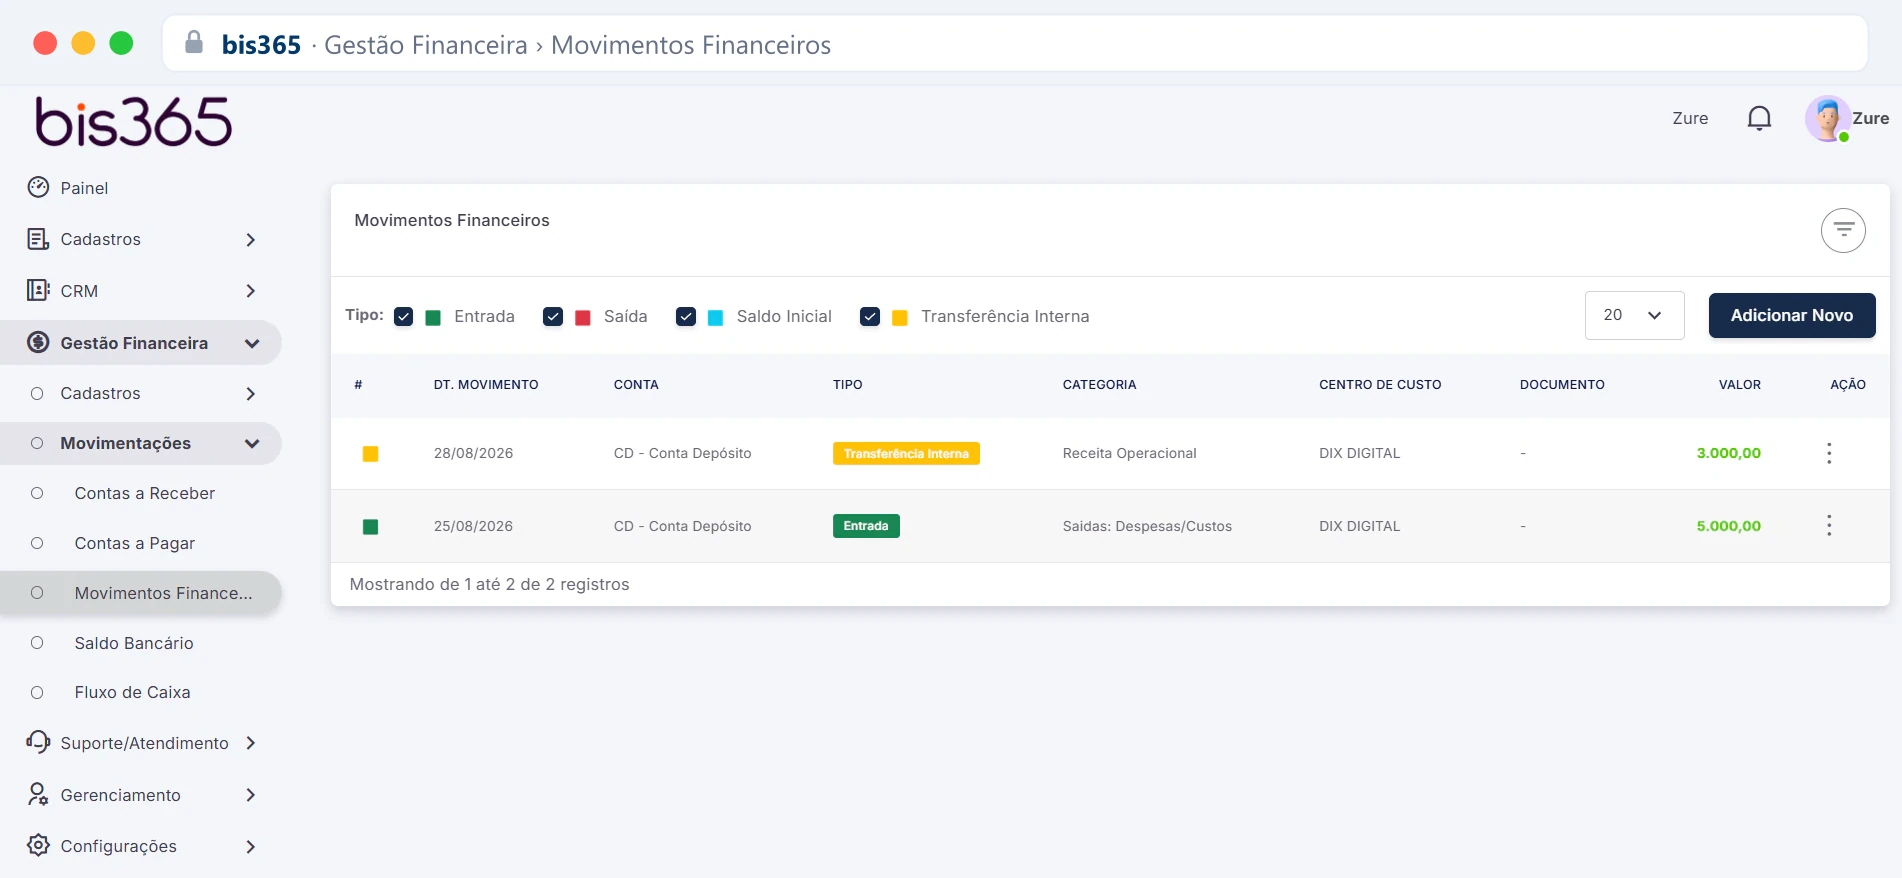Click green swatch in 25/08/2026 row
This screenshot has height=878, width=1902.
pos(370,527)
